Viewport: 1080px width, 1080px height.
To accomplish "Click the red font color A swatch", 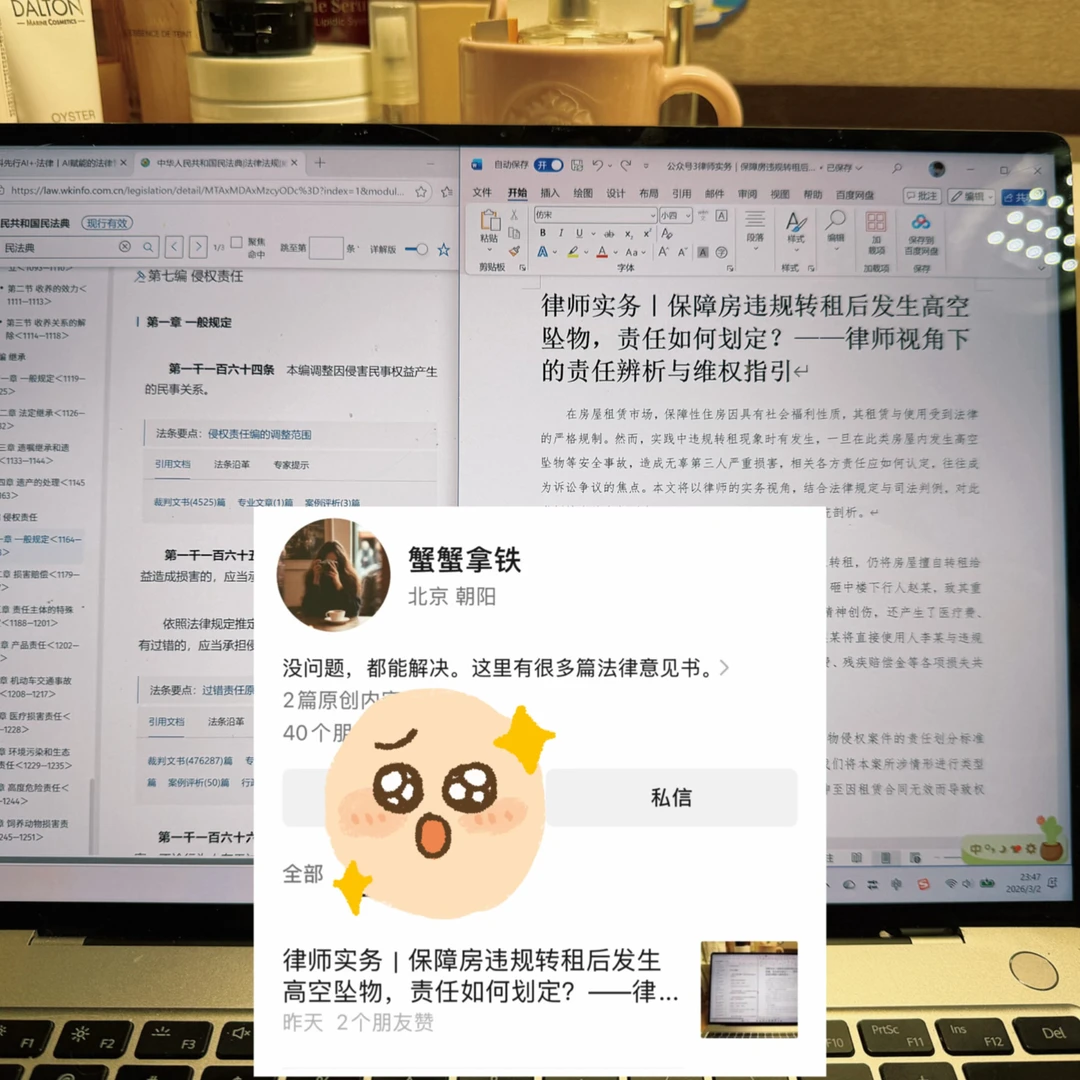I will tap(603, 252).
